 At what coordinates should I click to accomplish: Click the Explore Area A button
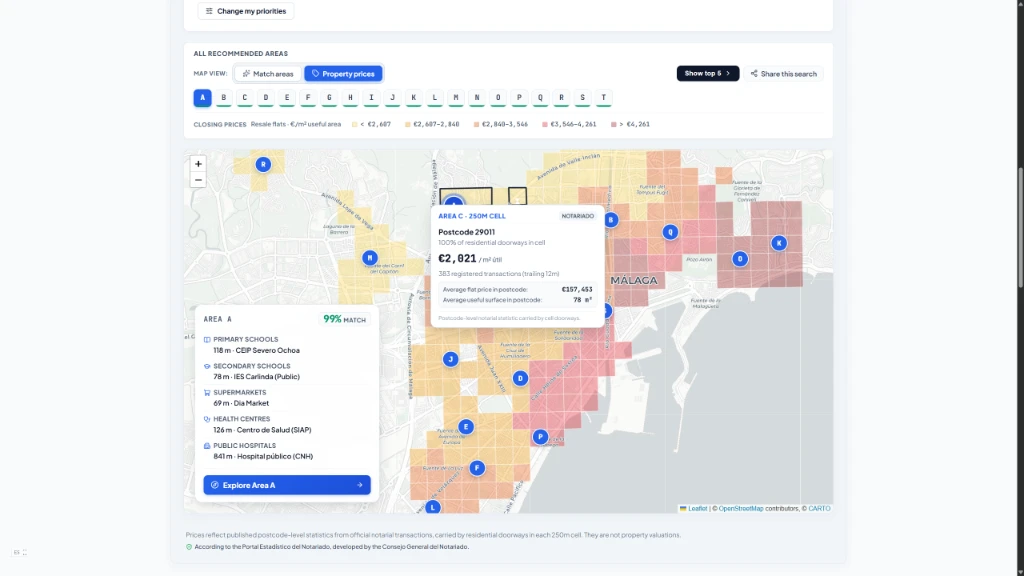tap(287, 485)
